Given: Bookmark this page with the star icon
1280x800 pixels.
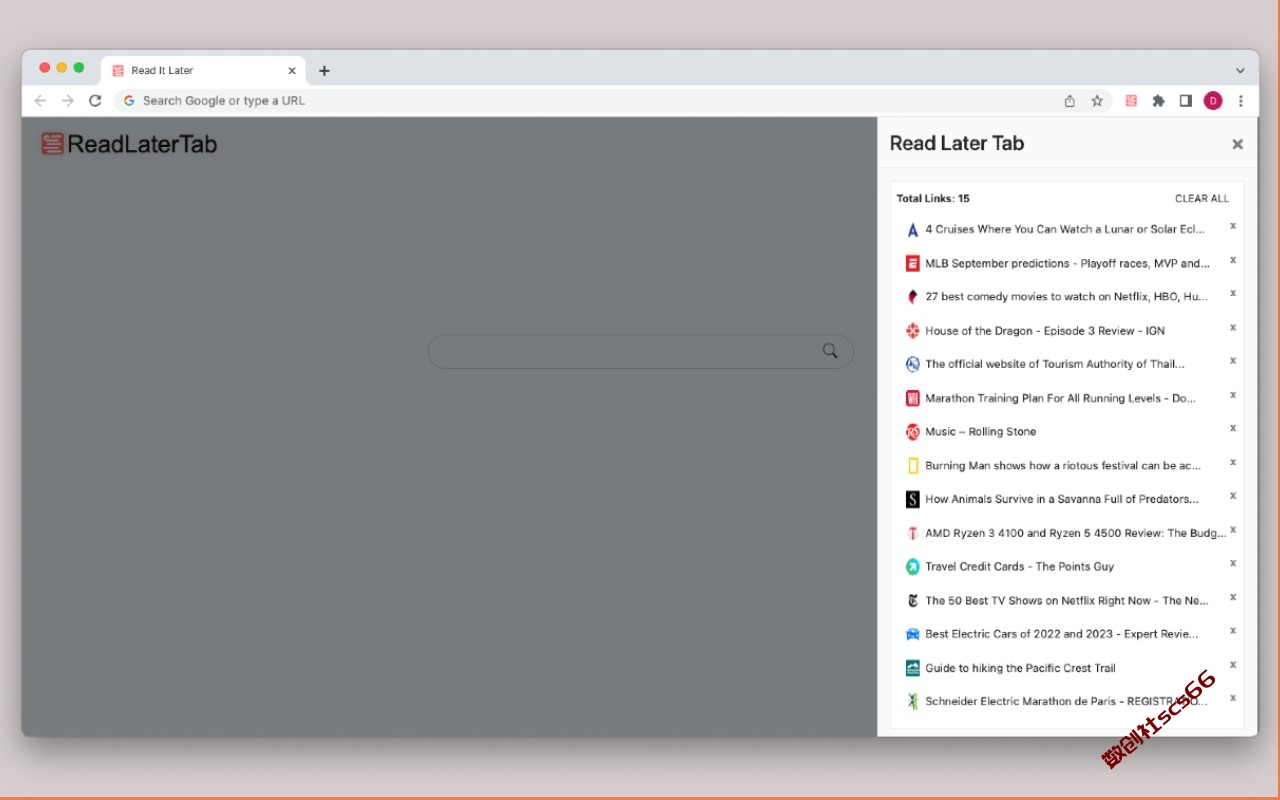Looking at the screenshot, I should (x=1097, y=101).
